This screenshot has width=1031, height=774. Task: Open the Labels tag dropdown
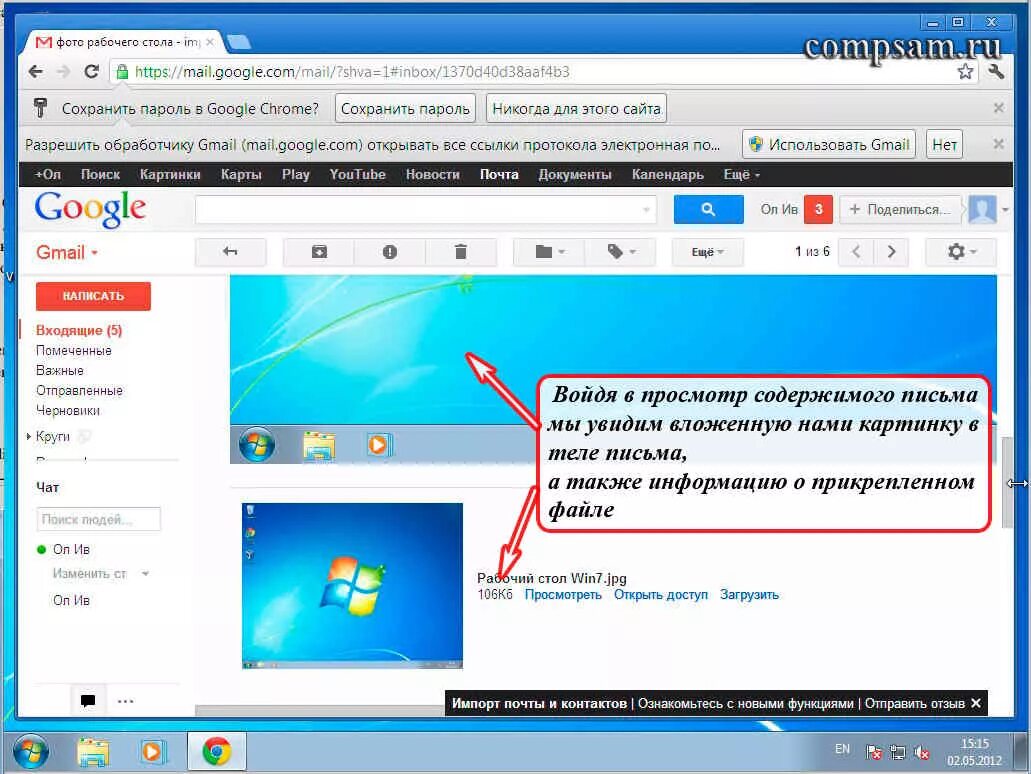click(621, 252)
